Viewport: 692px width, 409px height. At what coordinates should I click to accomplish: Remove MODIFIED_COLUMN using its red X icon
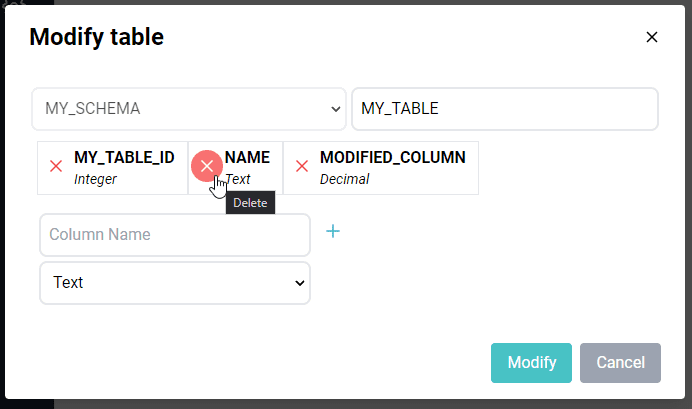tap(302, 166)
